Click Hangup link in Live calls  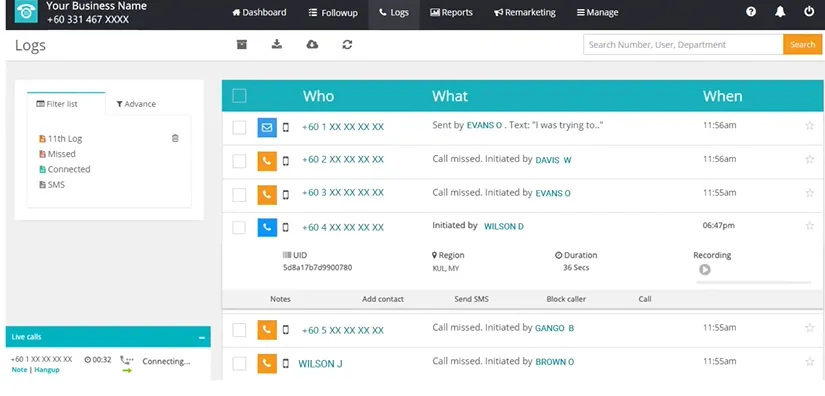click(47, 370)
